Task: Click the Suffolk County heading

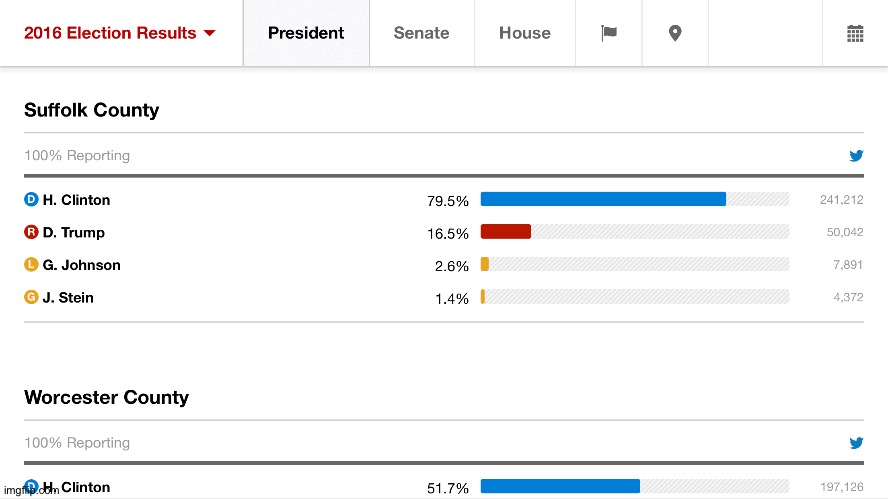Action: tap(92, 110)
